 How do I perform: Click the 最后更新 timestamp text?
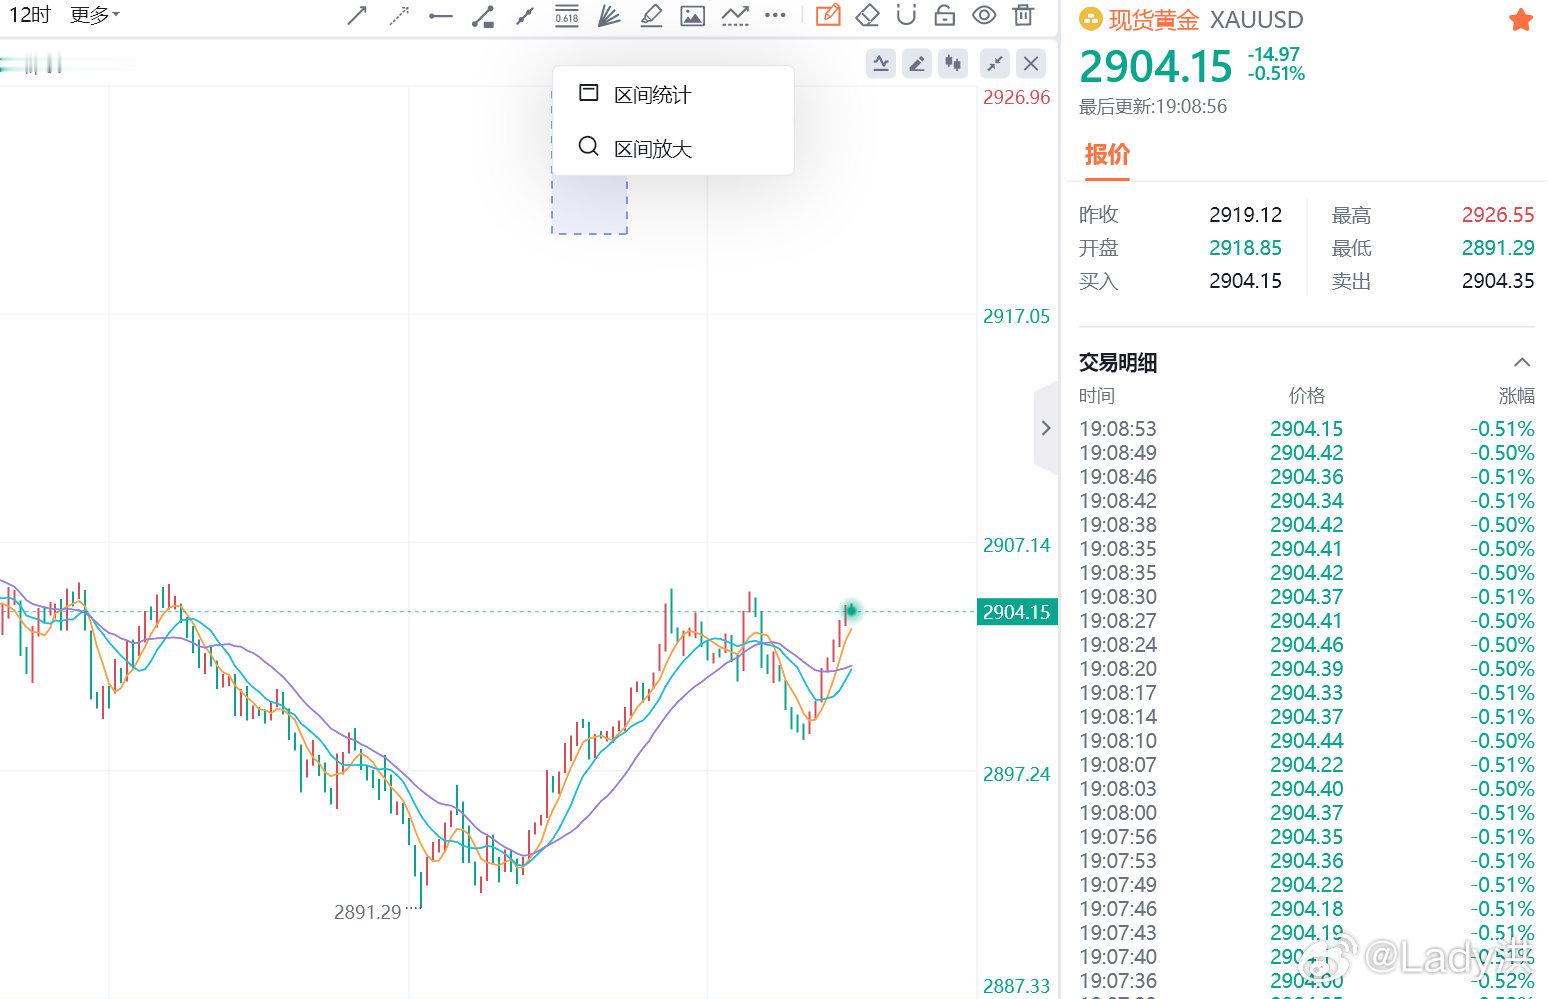click(x=1153, y=107)
